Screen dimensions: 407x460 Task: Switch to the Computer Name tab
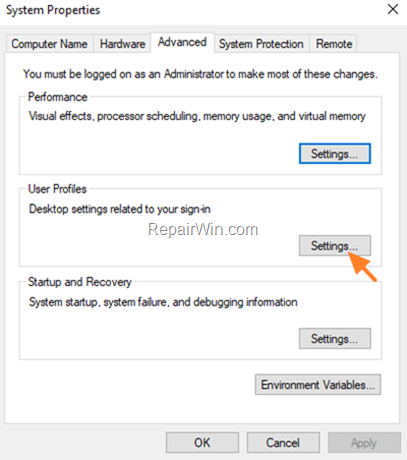(x=49, y=44)
